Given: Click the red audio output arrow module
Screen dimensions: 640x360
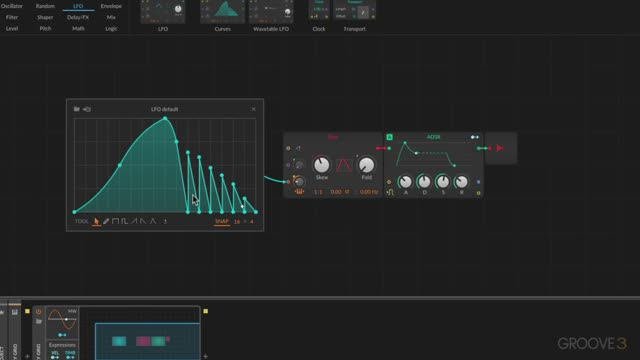Looking at the screenshot, I should pyautogui.click(x=500, y=148).
